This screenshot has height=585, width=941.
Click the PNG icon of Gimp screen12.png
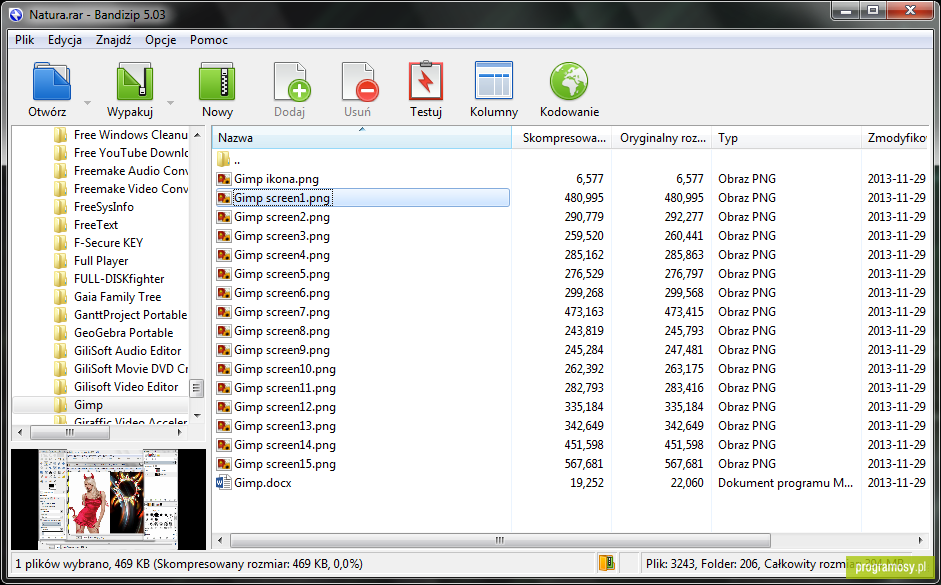pyautogui.click(x=224, y=407)
